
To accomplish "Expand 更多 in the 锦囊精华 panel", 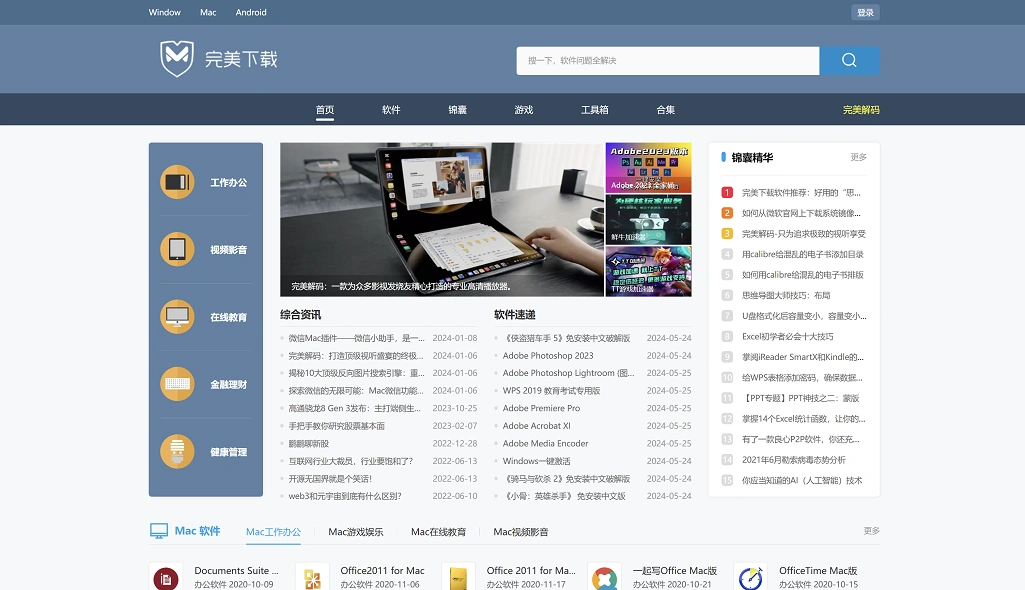I will click(x=858, y=158).
